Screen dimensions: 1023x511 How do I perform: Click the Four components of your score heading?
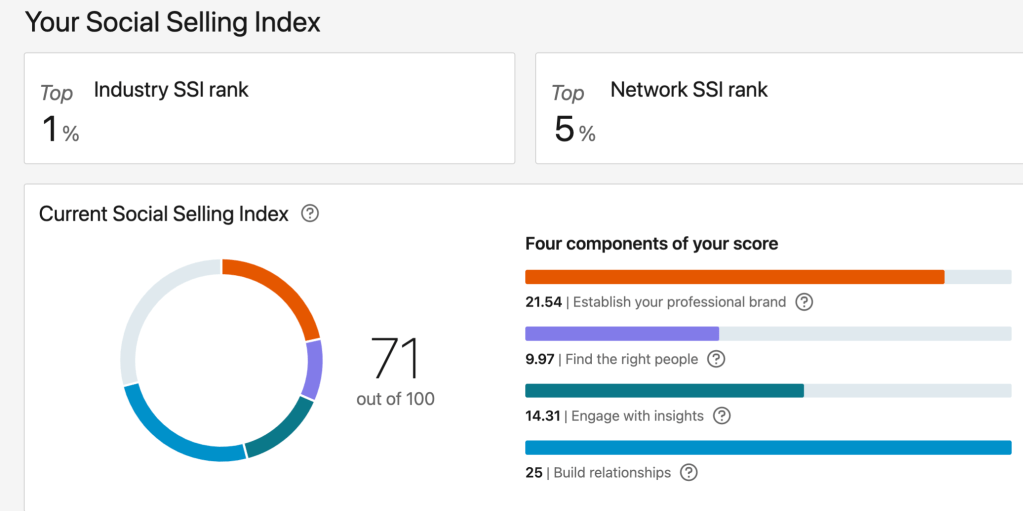651,243
